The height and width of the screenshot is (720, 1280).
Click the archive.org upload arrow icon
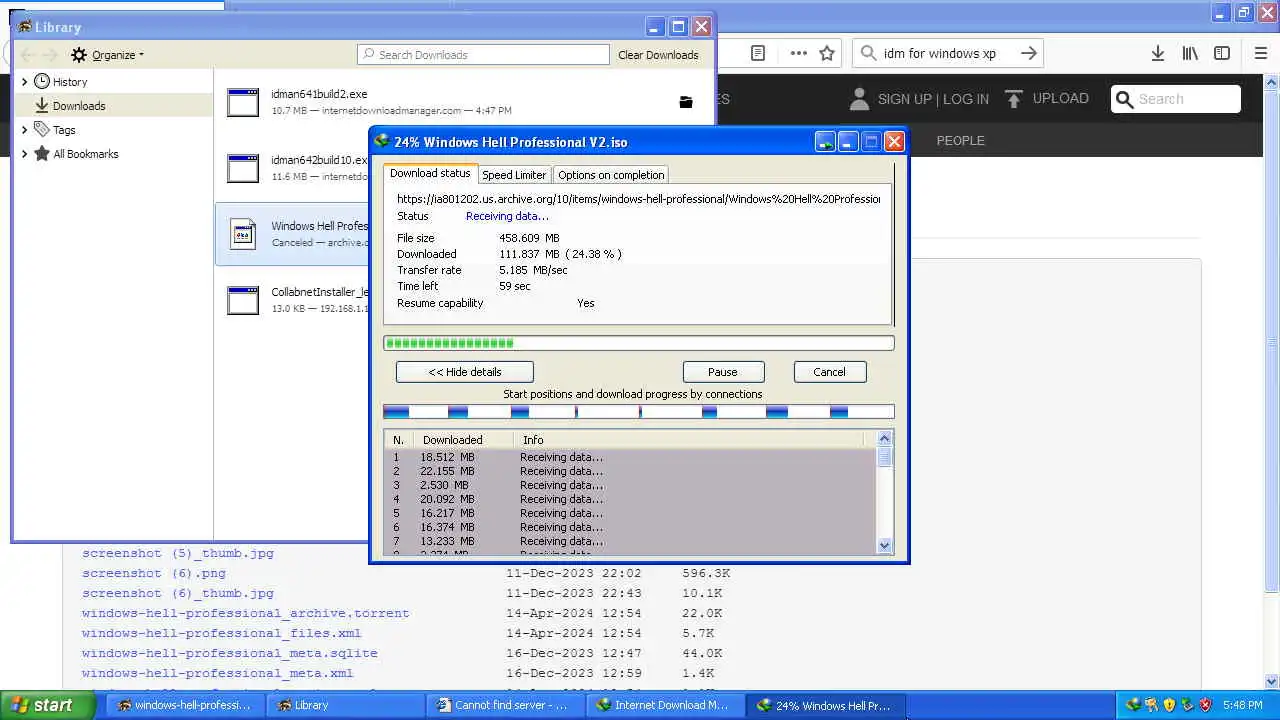1014,98
